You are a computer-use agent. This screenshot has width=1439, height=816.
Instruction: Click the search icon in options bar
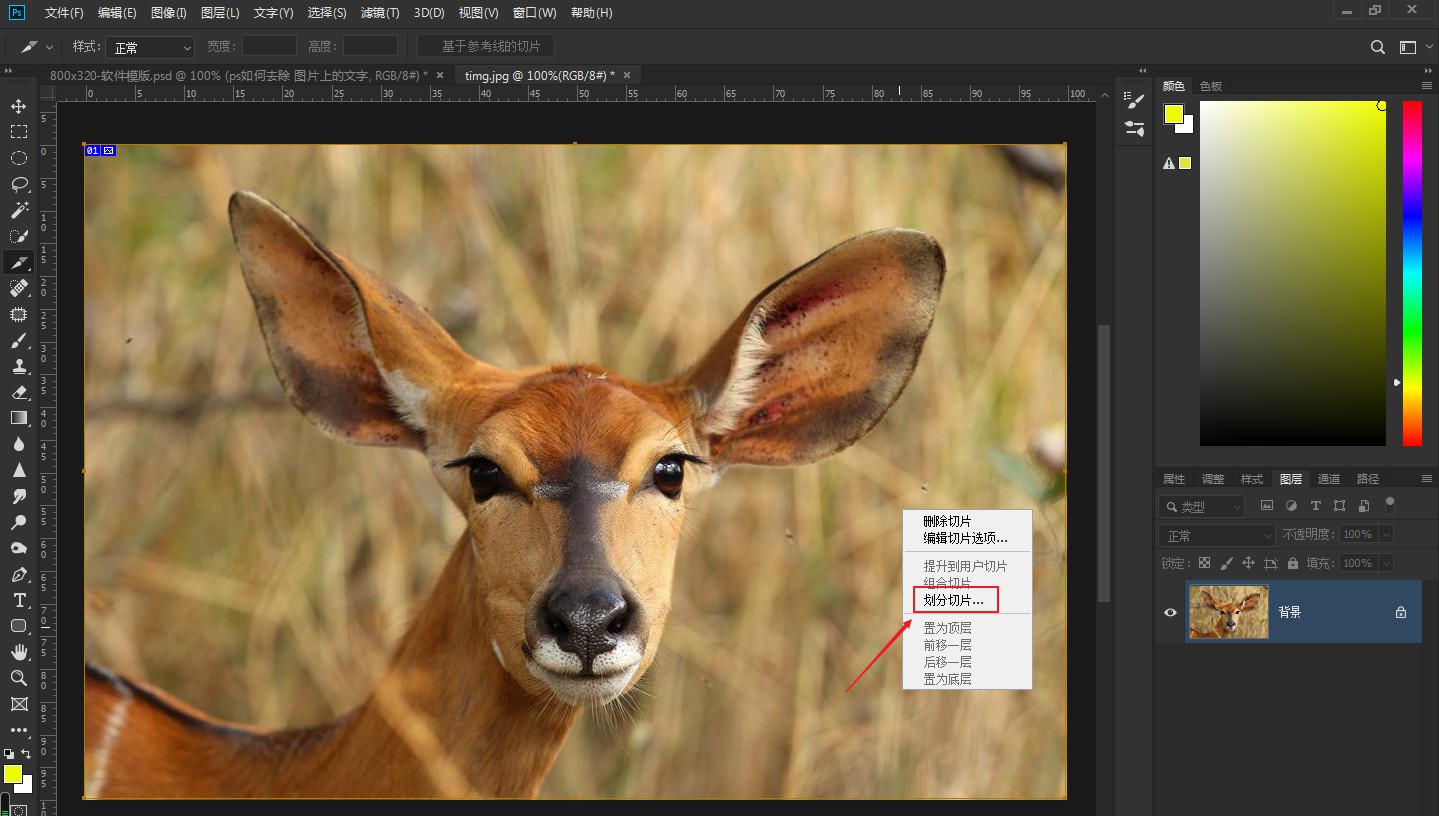pyautogui.click(x=1377, y=47)
